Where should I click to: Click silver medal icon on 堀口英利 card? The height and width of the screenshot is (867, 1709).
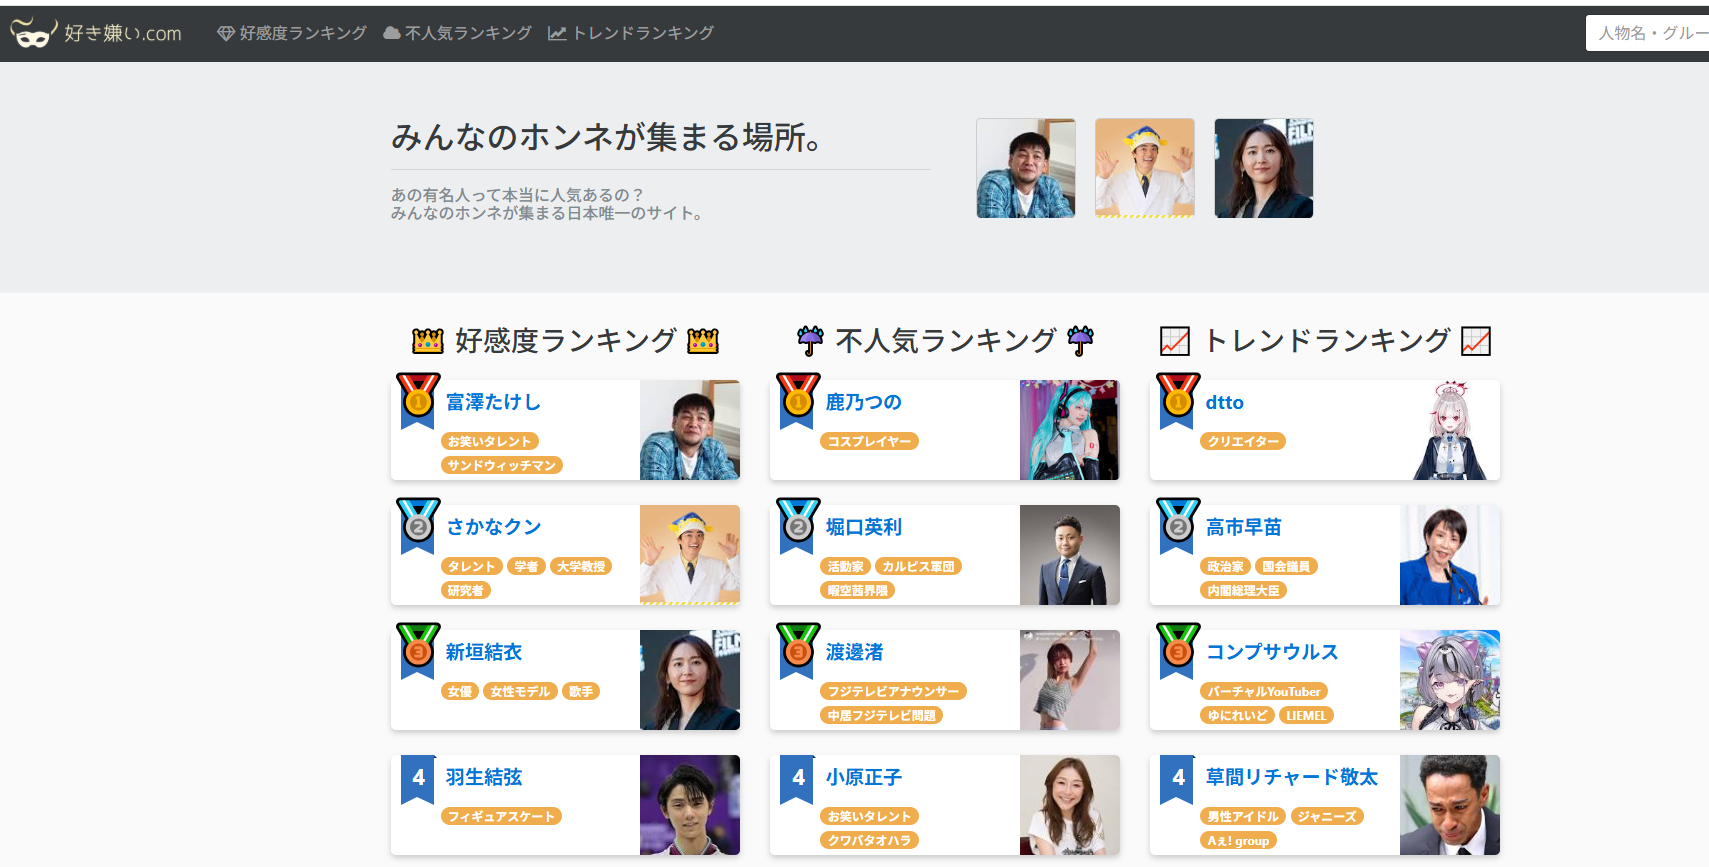(798, 525)
